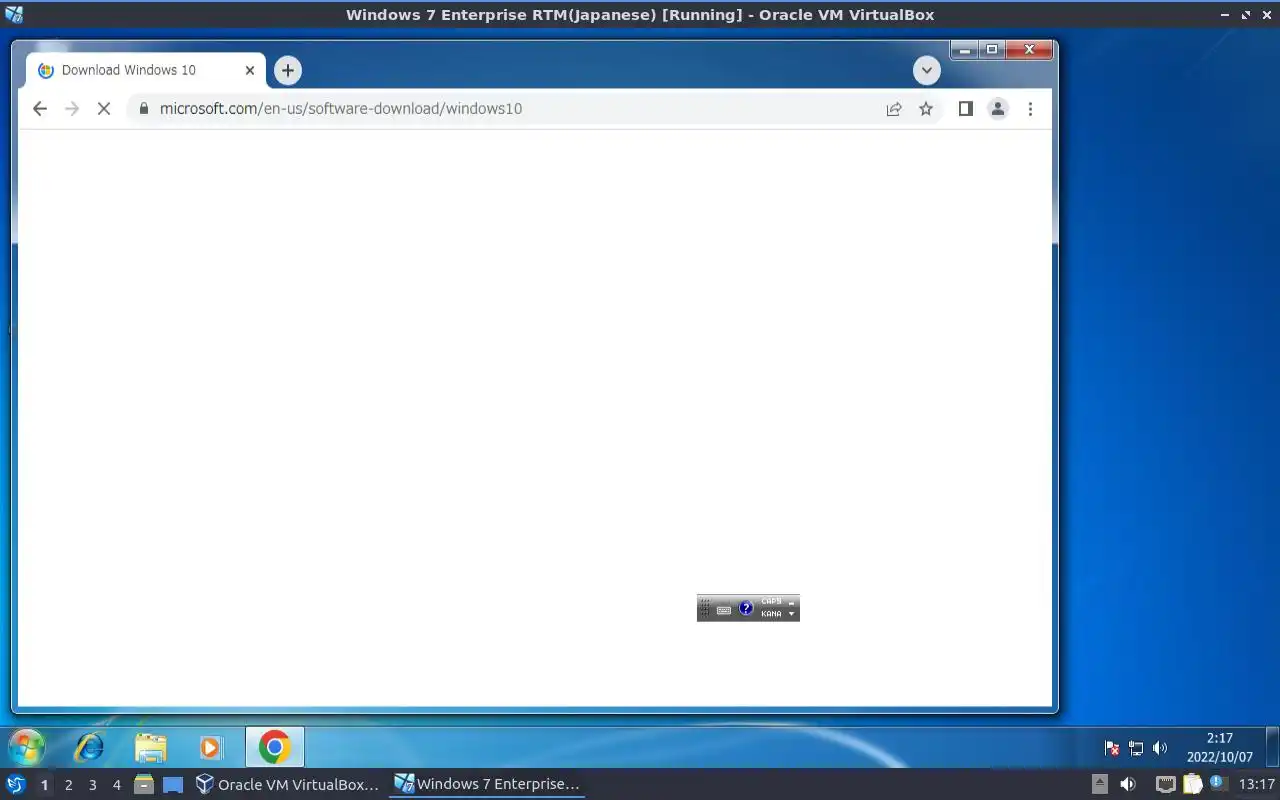1280x800 pixels.
Task: Toggle the CAPS indicator on language bar
Action: click(771, 602)
